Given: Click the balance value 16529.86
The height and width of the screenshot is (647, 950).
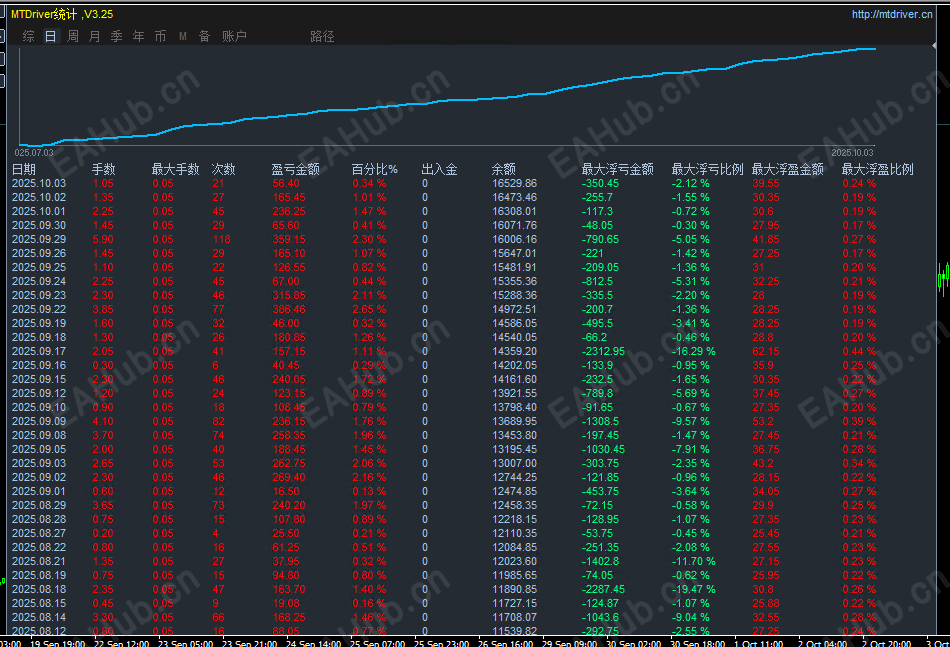Looking at the screenshot, I should tap(514, 184).
